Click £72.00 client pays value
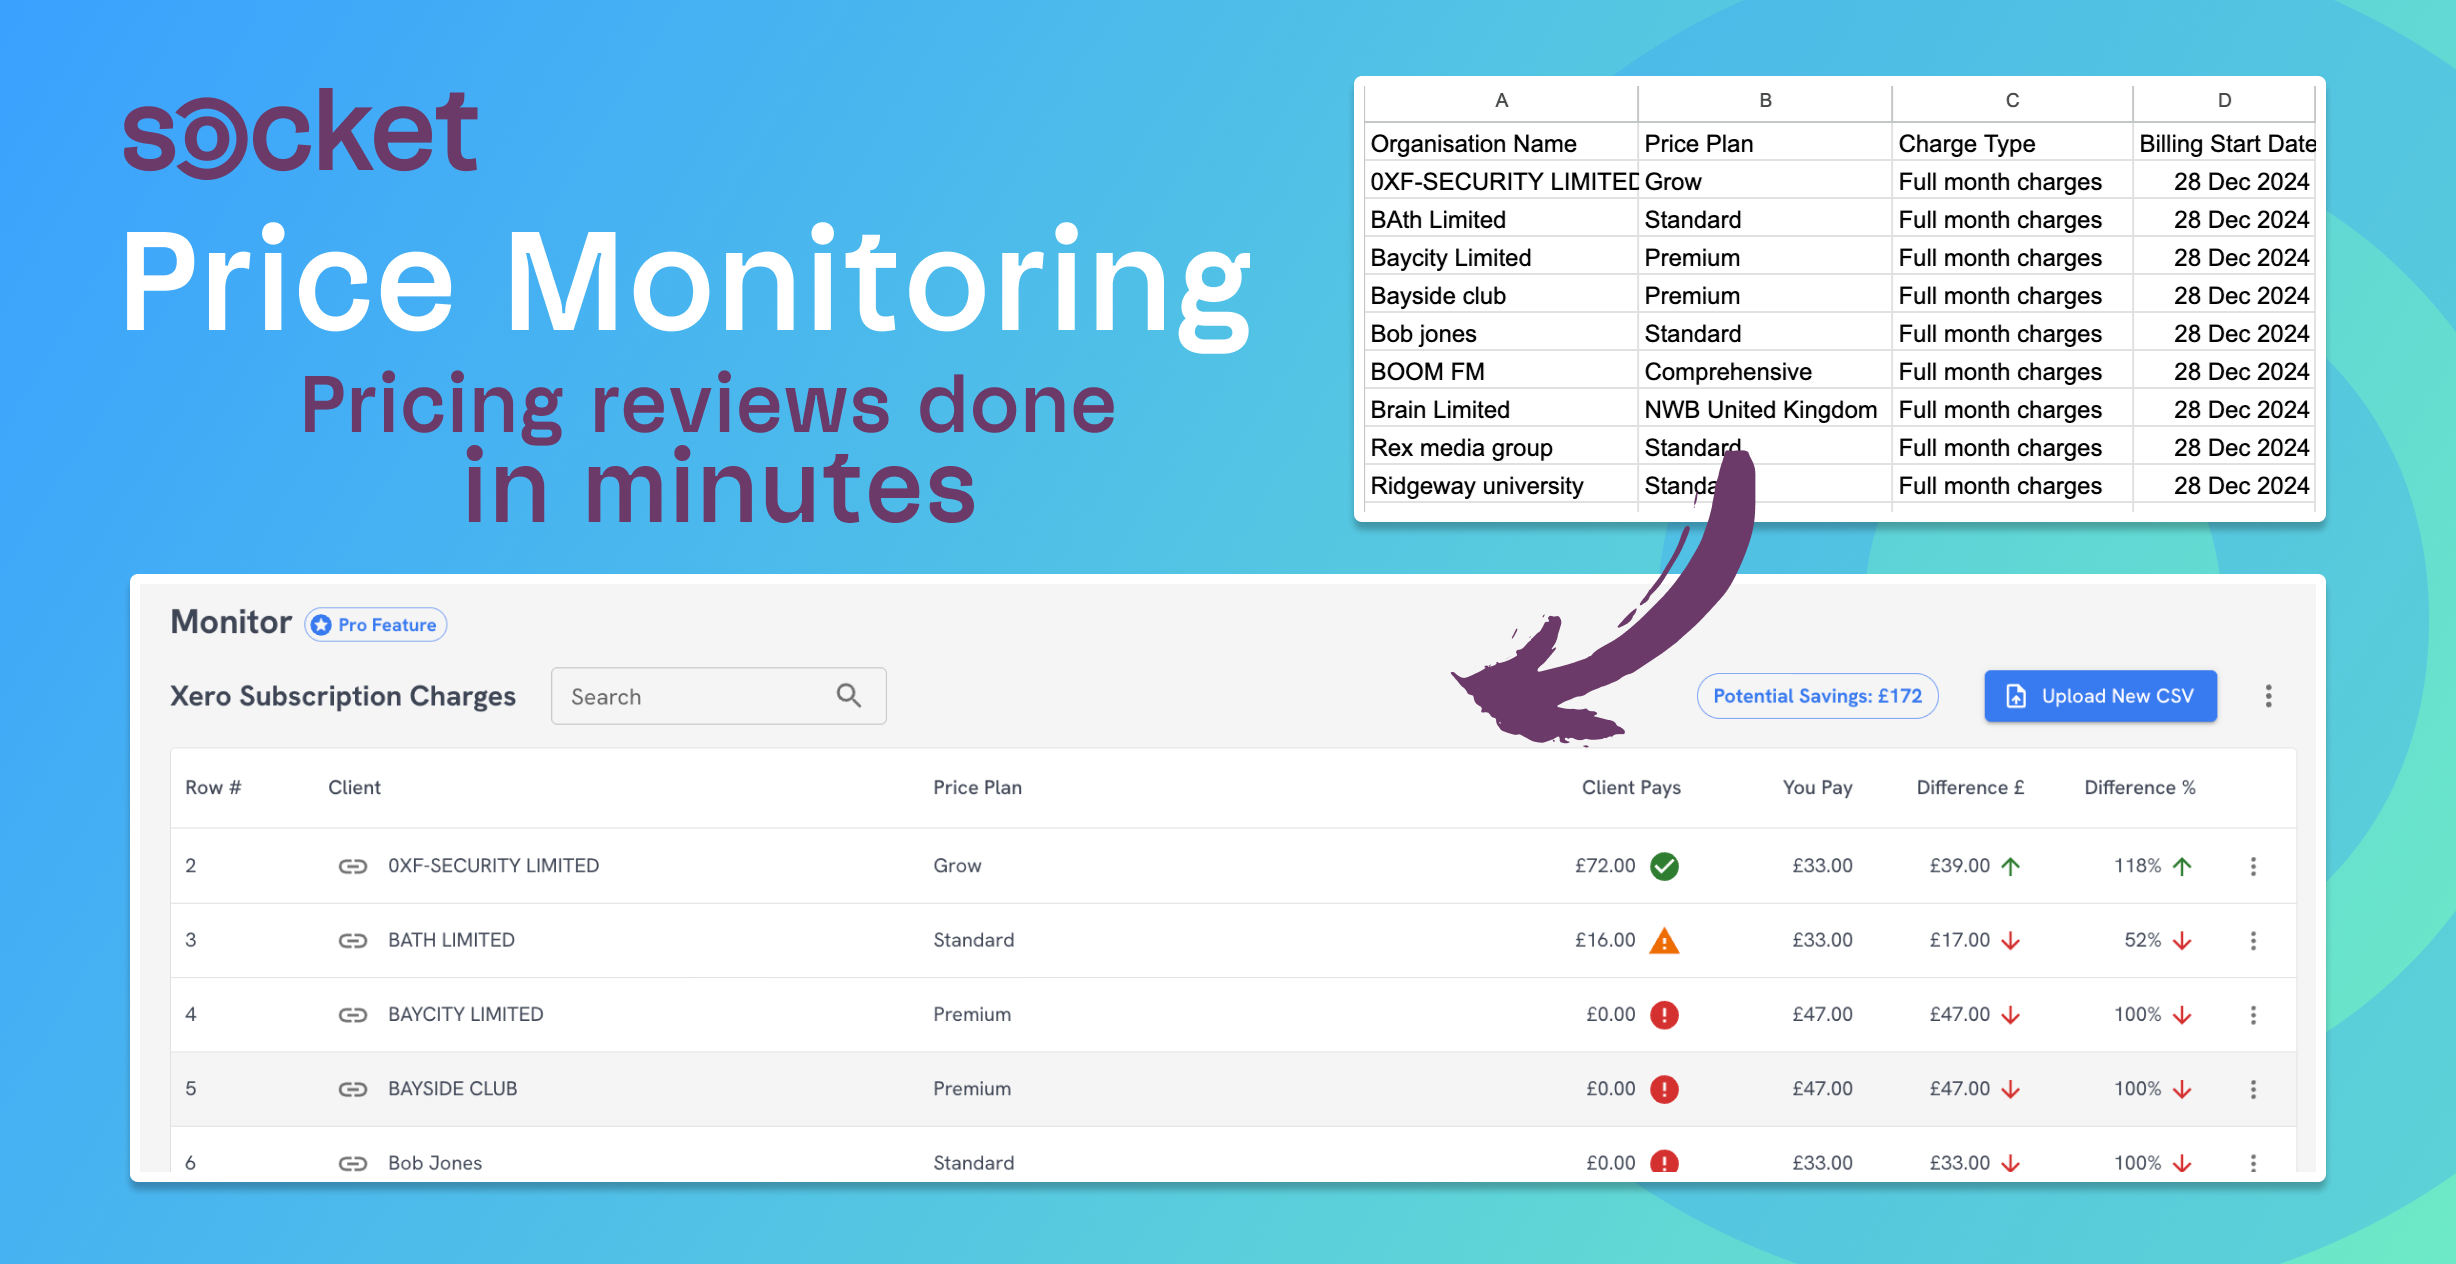The height and width of the screenshot is (1264, 2456). pos(1605,866)
